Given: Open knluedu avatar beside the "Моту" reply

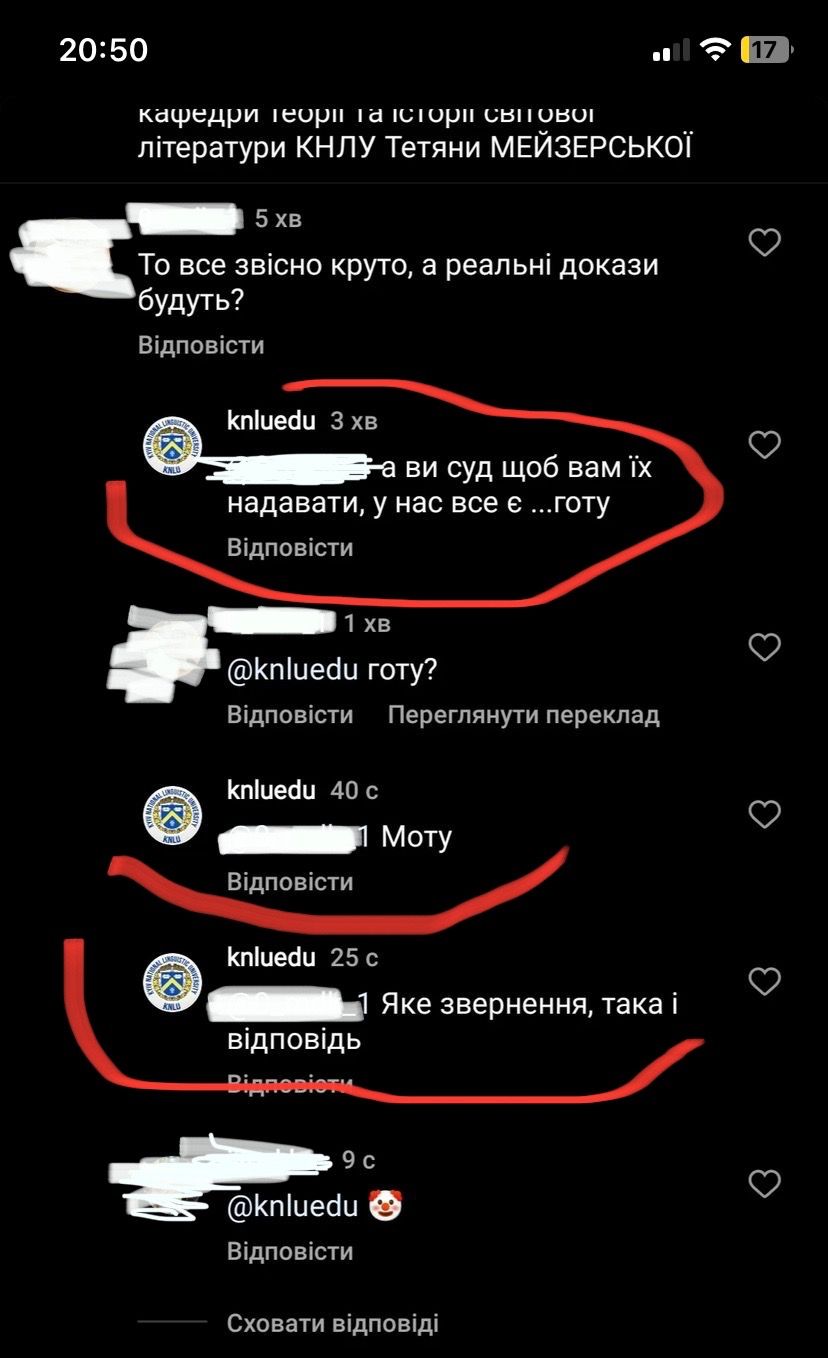Looking at the screenshot, I should 174,816.
